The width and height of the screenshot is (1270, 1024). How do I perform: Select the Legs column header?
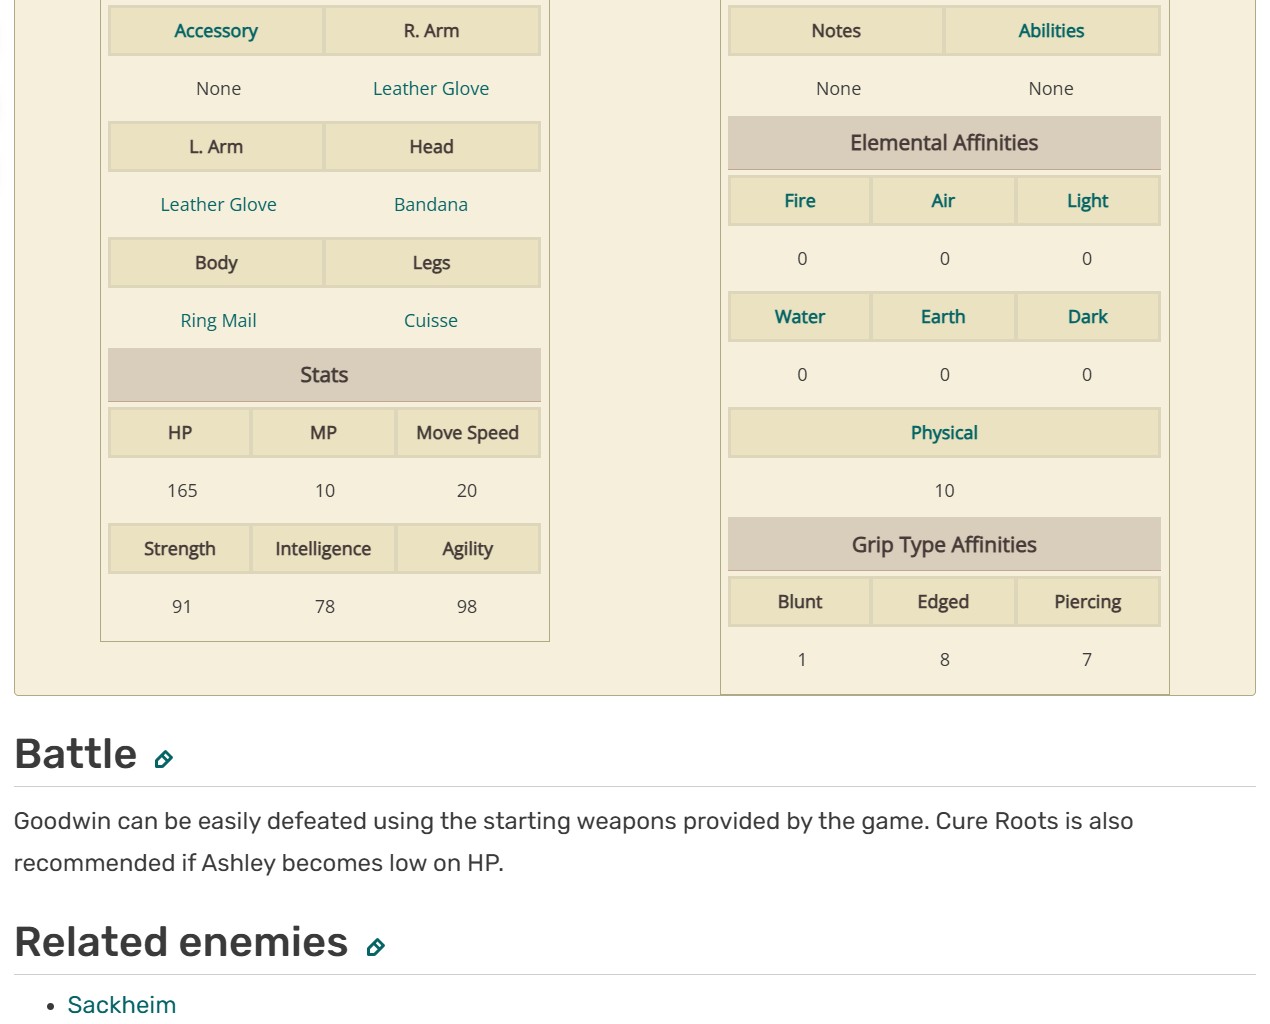coord(432,263)
